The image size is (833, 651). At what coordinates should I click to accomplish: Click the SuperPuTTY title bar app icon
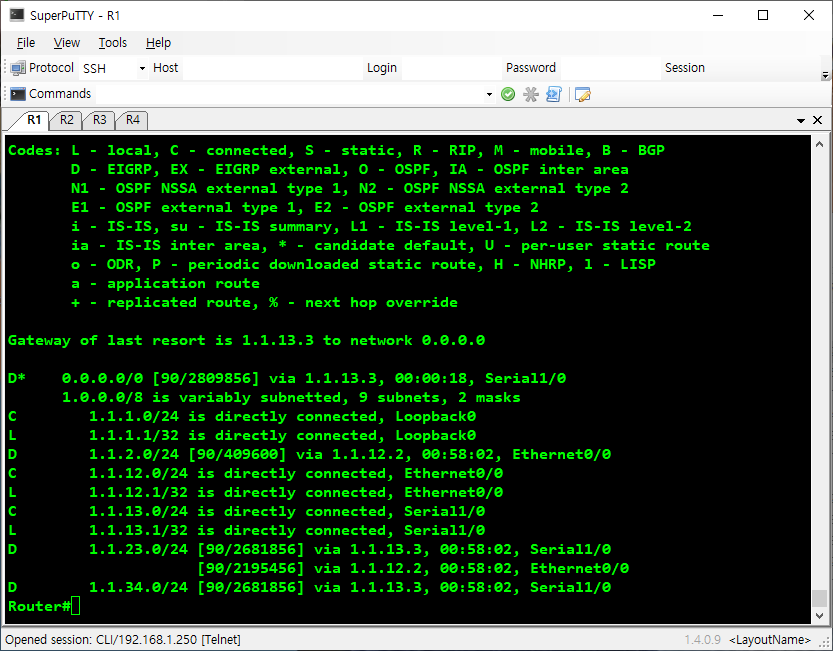pos(17,15)
